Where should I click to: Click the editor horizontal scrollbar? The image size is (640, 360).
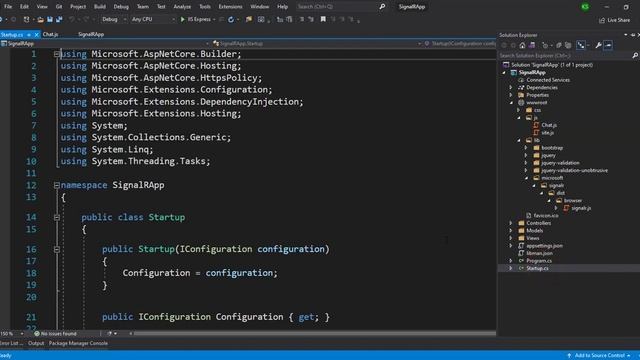[x=314, y=334]
